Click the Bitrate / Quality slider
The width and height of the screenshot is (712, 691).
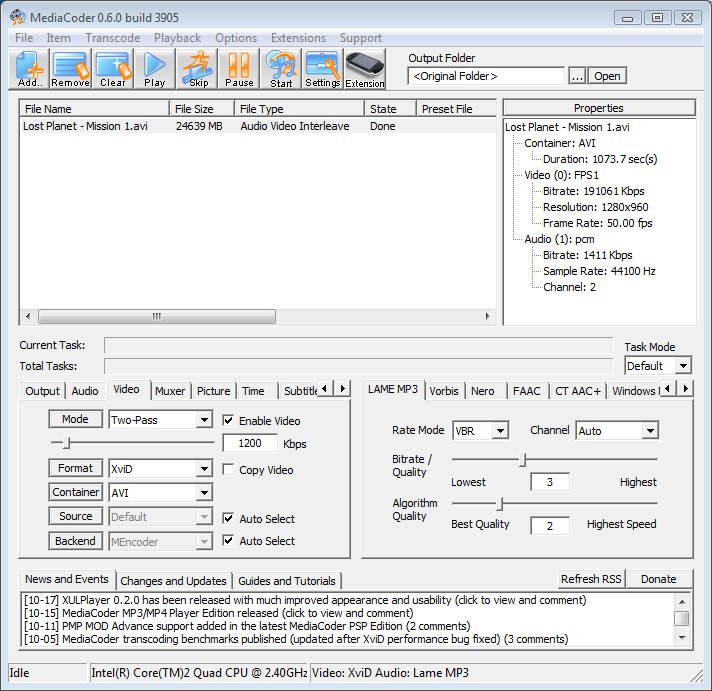click(x=554, y=459)
